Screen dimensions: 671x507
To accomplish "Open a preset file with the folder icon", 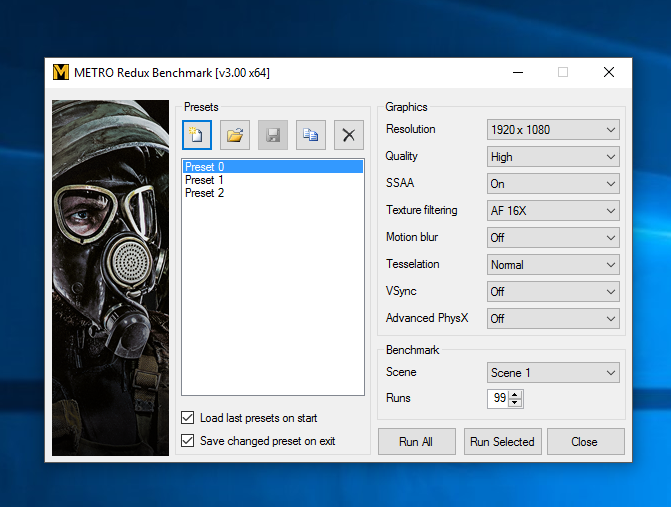I will point(235,135).
